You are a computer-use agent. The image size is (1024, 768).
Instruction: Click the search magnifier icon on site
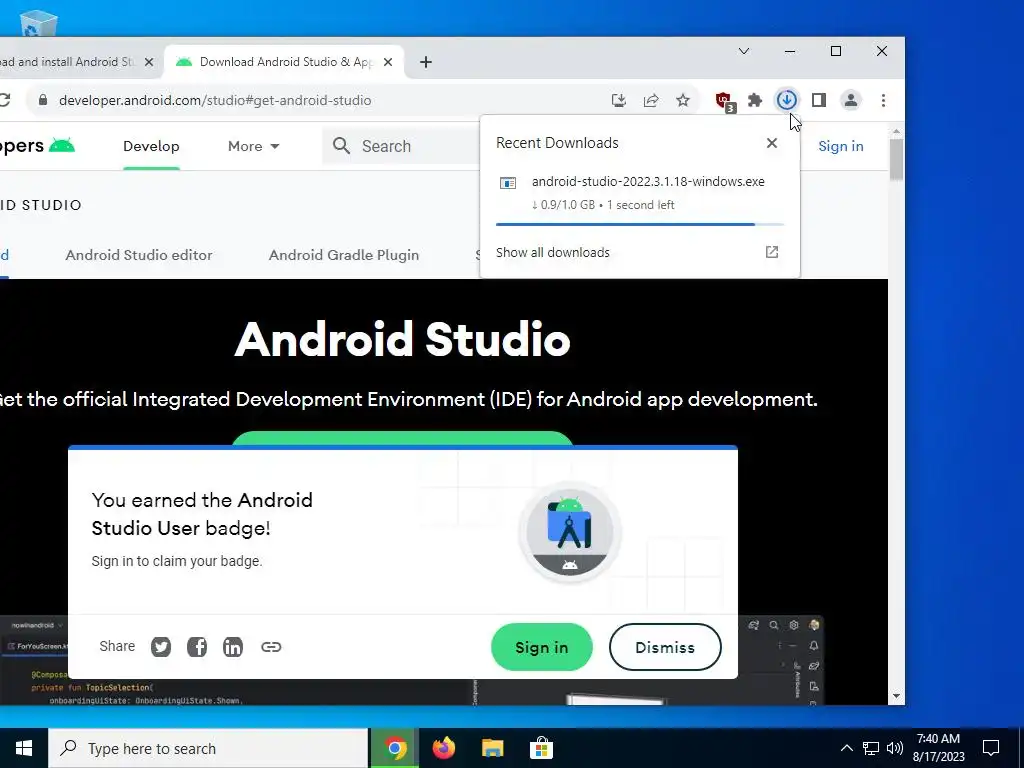point(342,146)
